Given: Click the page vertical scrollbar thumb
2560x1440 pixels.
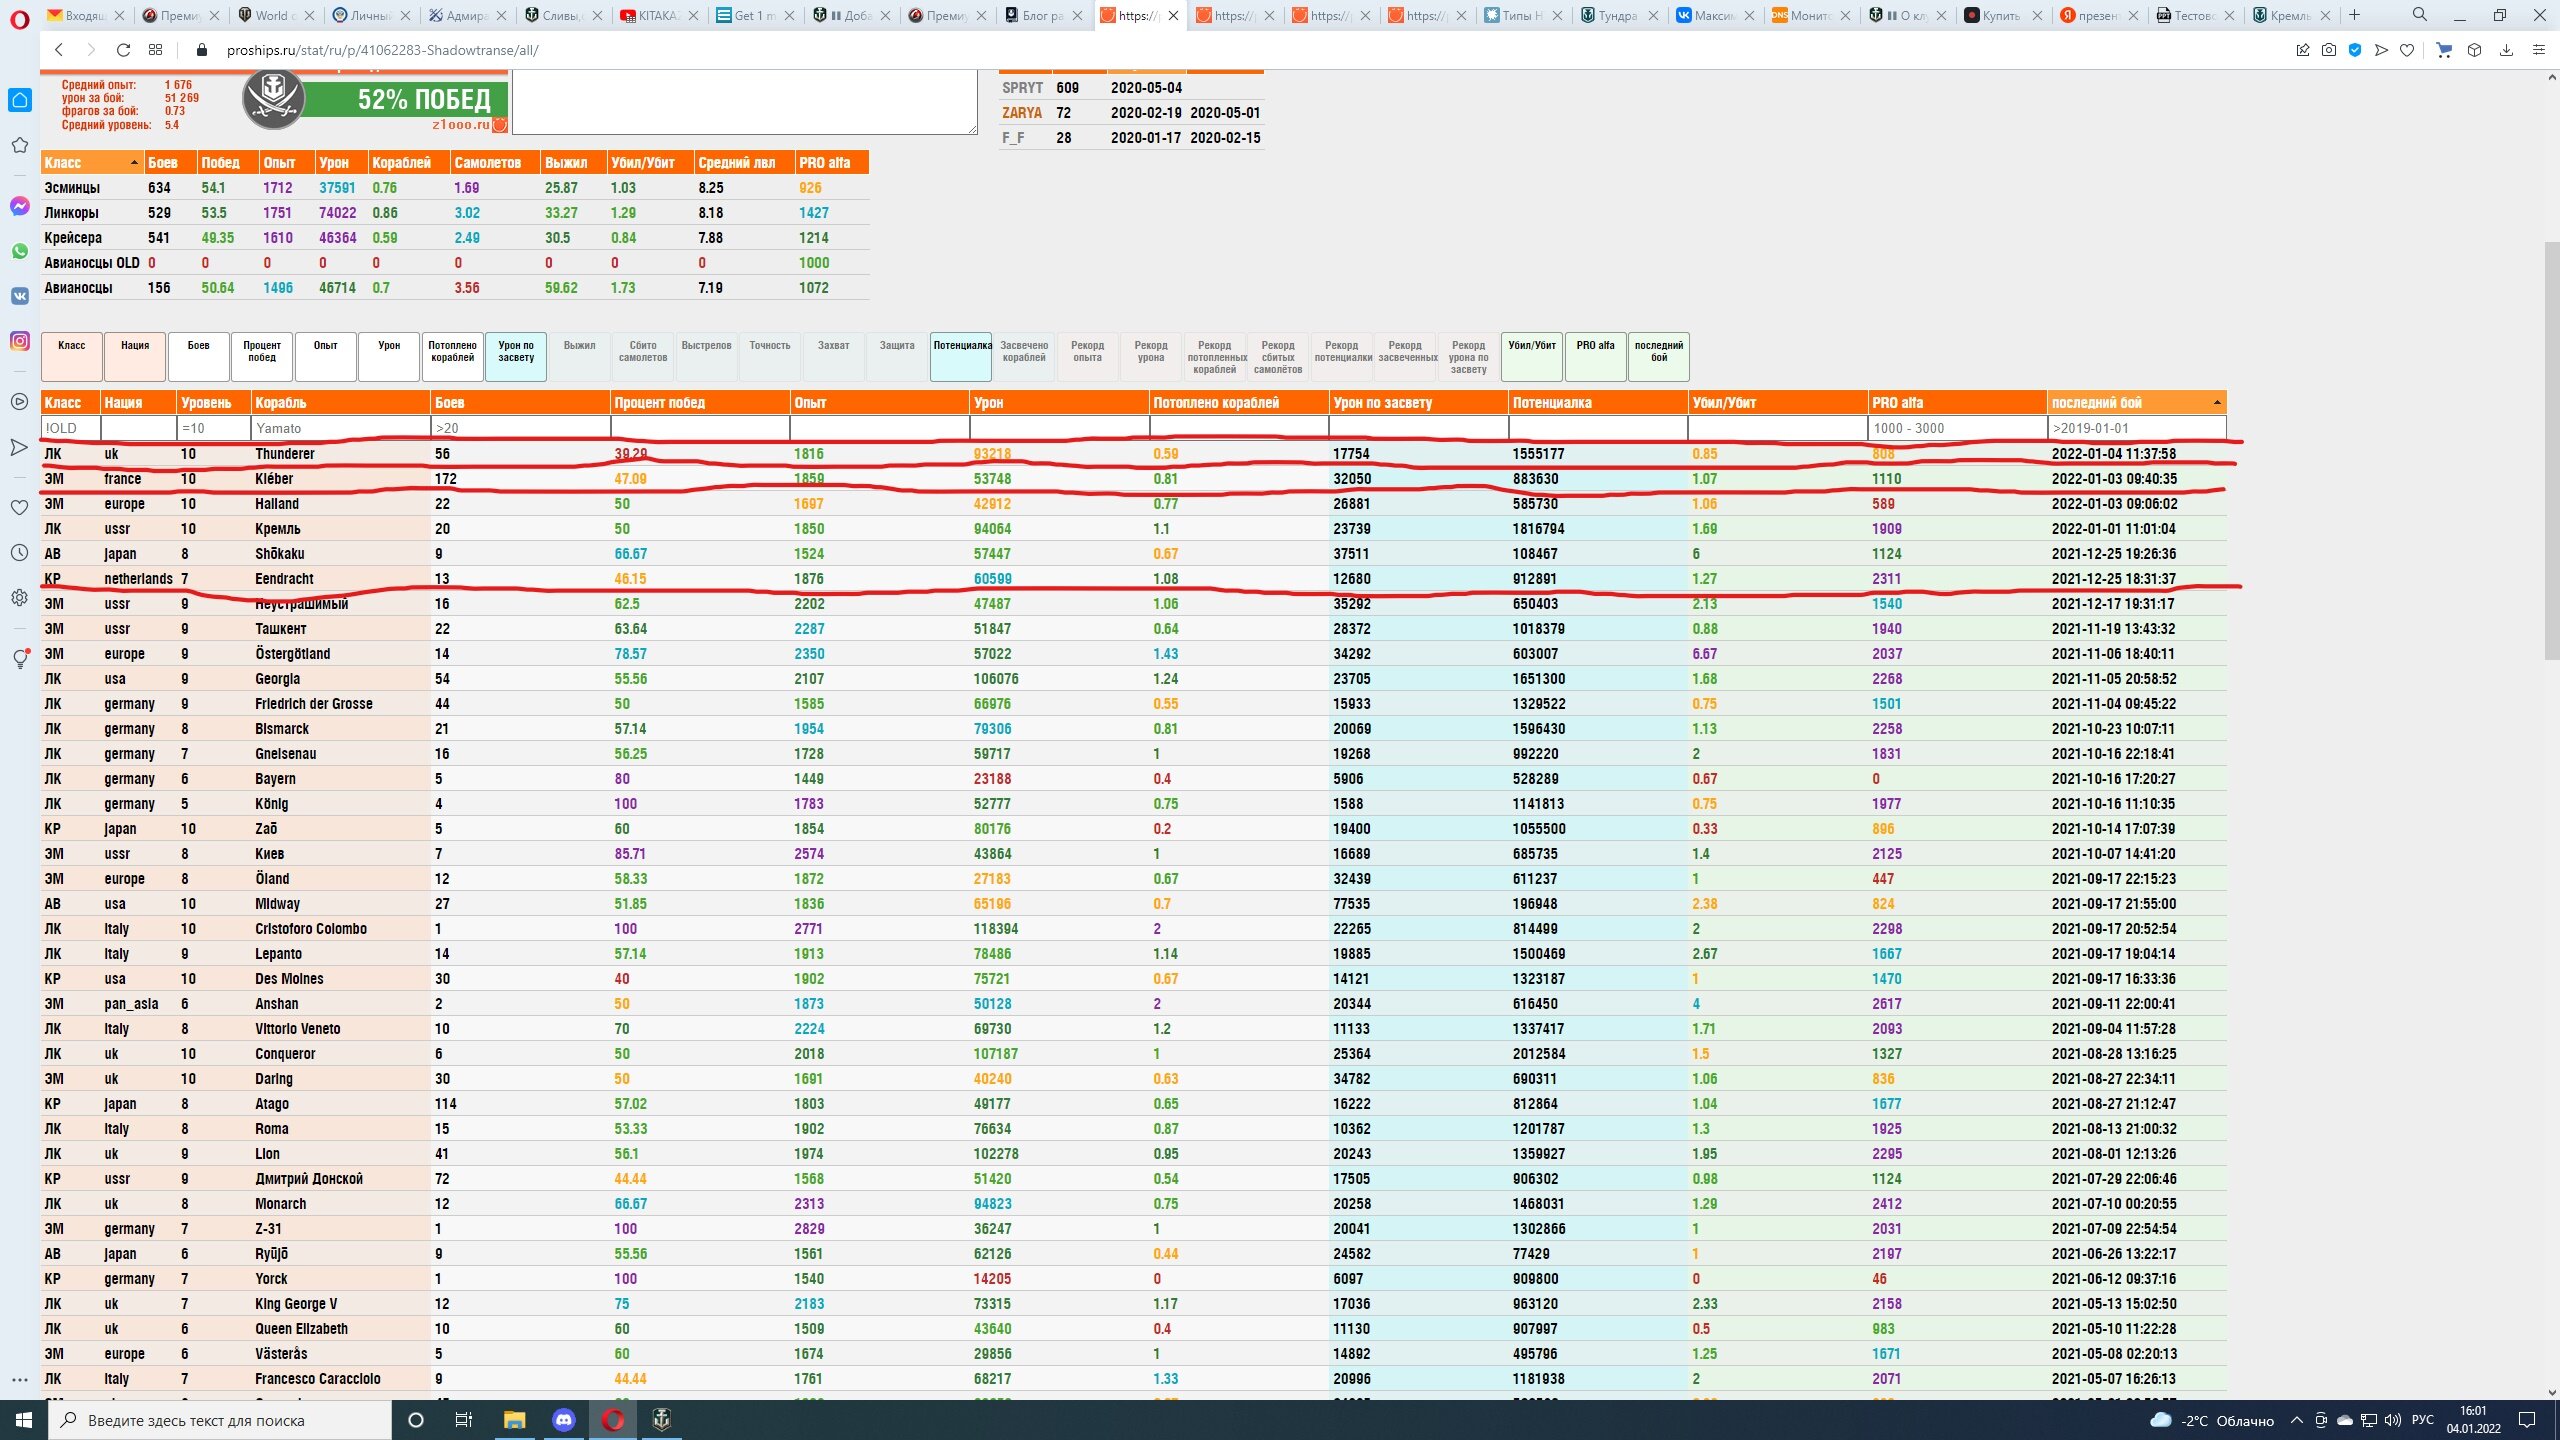Looking at the screenshot, I should (x=2551, y=450).
